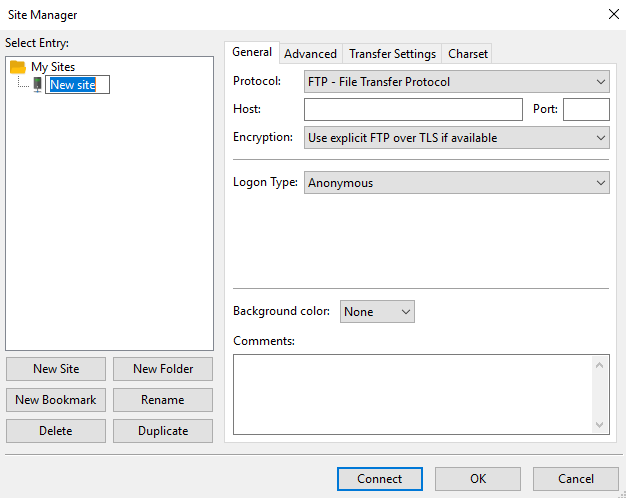Click the New Bookmark button

[56, 400]
